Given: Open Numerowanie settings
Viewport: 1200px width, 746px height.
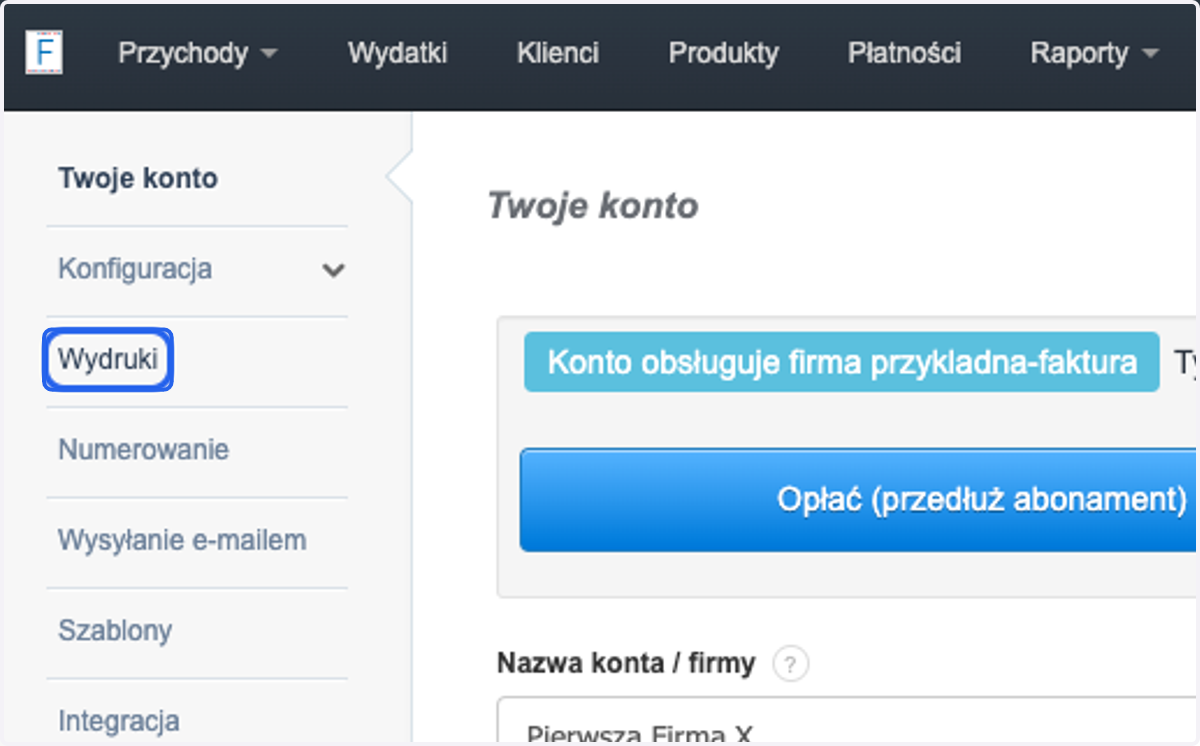Looking at the screenshot, I should pos(143,450).
